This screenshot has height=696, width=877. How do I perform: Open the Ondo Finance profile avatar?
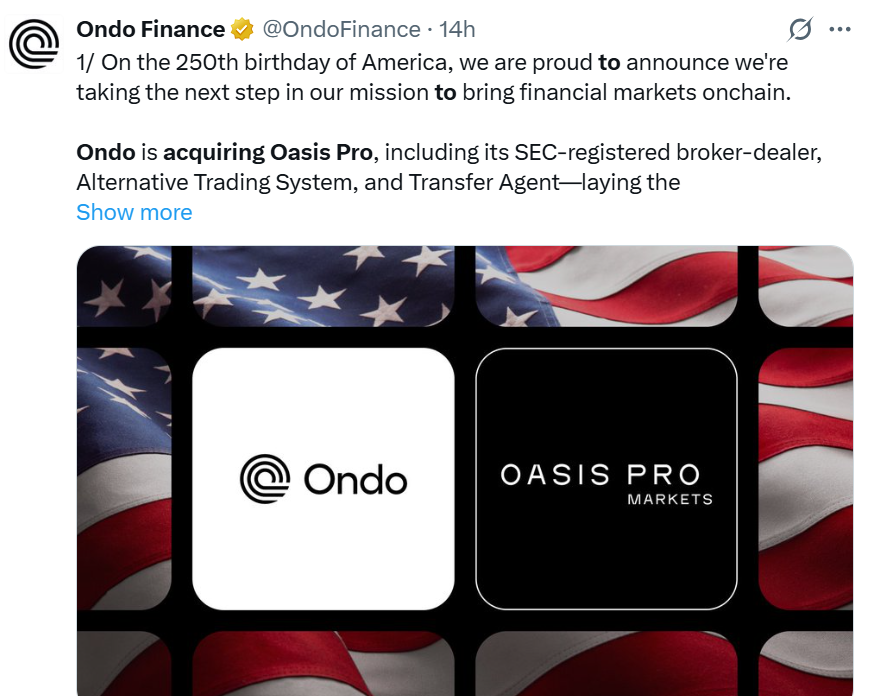pyautogui.click(x=34, y=44)
